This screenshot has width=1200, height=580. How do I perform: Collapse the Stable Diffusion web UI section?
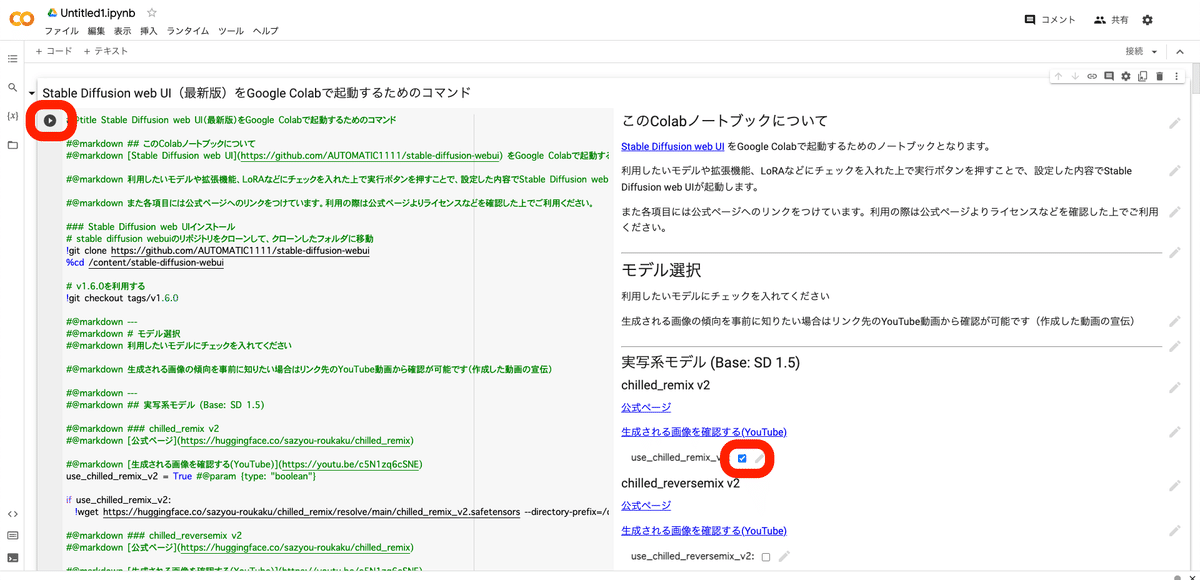(33, 93)
